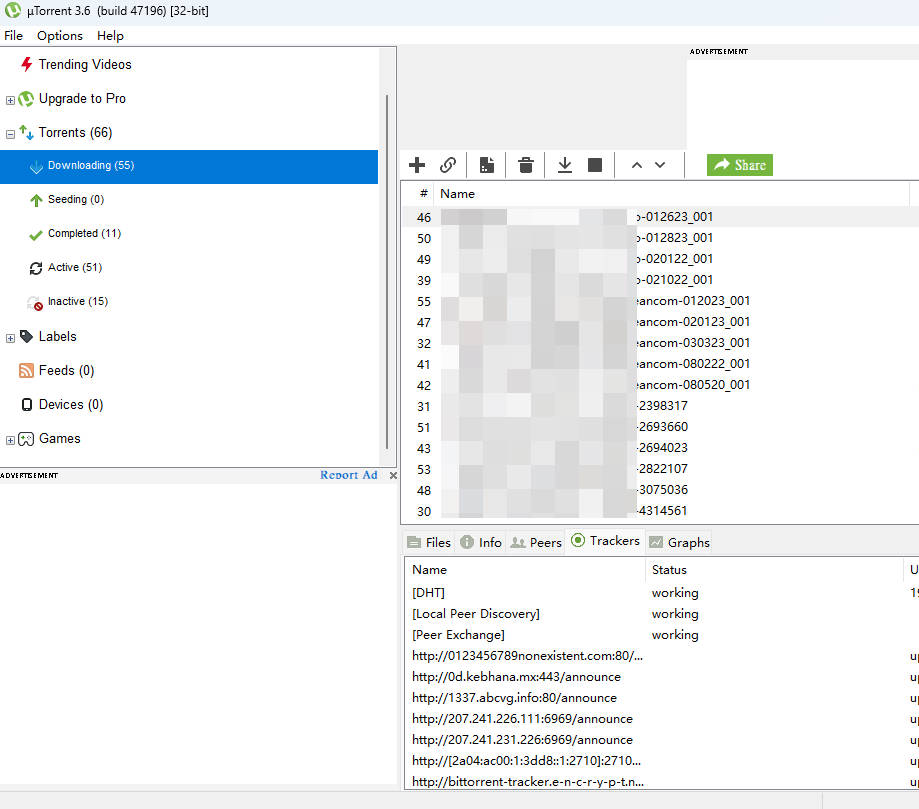The height and width of the screenshot is (809, 919).
Task: Expand the Labels tree node
Action: pos(11,338)
